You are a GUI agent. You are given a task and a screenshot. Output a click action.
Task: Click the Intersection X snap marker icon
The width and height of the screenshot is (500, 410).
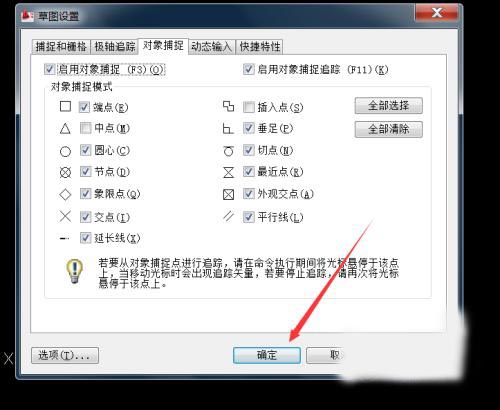click(x=65, y=216)
